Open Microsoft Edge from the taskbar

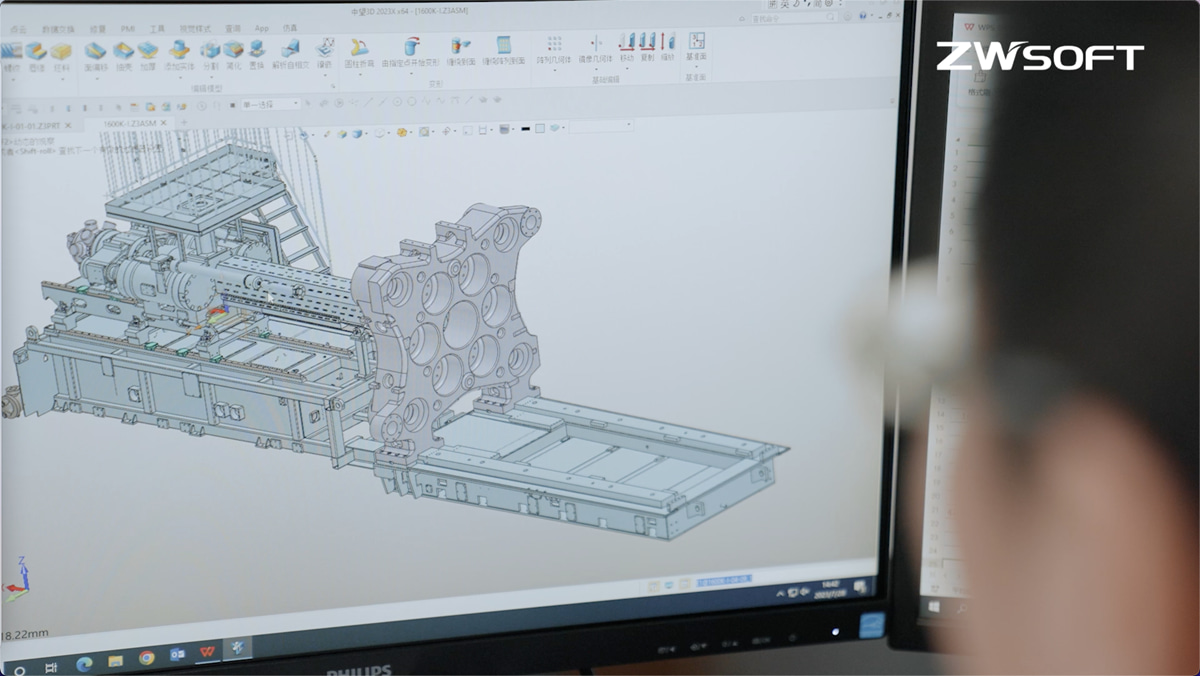point(85,662)
